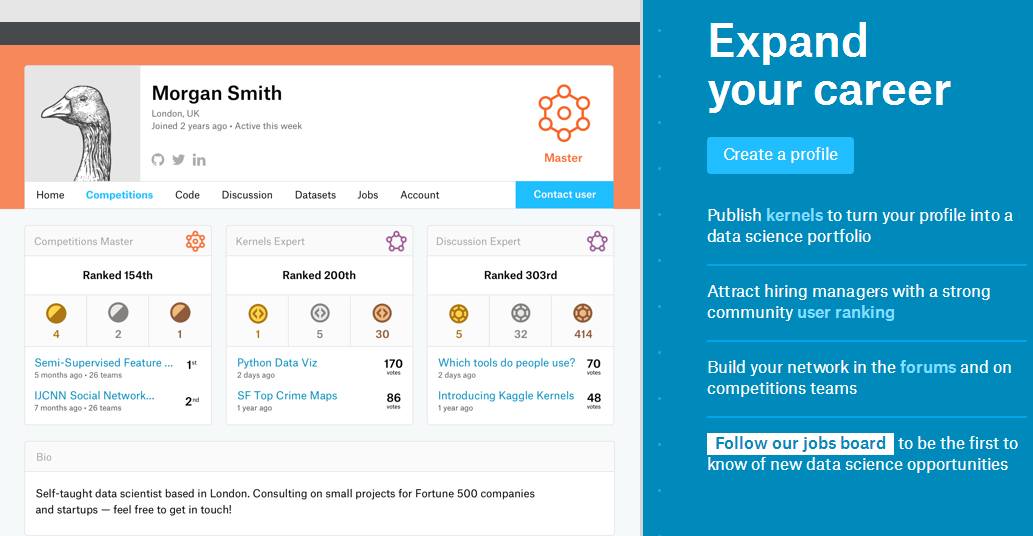Viewport: 1033px width, 536px height.
Task: Go to the Discussion tab
Action: 247,195
